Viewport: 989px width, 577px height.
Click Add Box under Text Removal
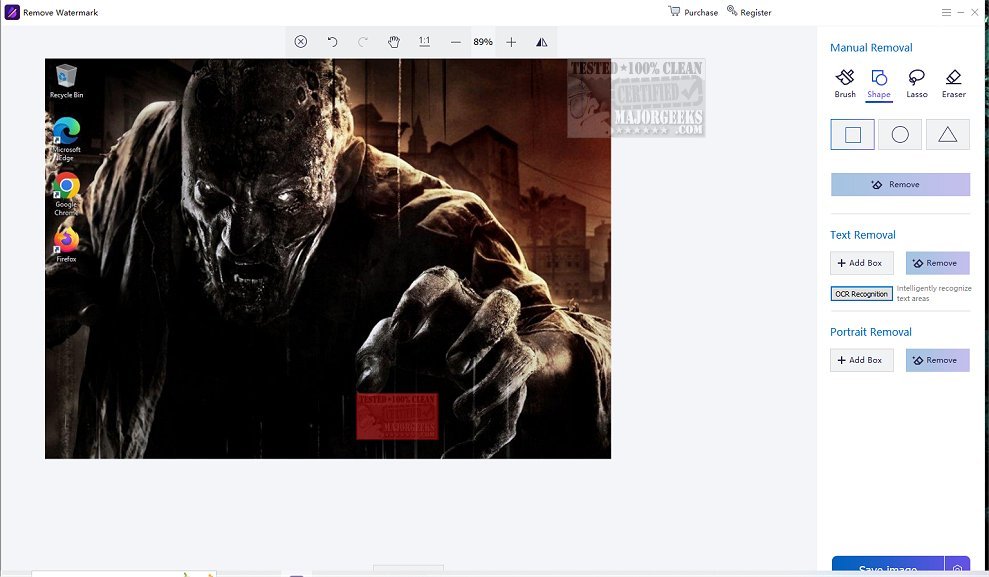click(x=862, y=263)
